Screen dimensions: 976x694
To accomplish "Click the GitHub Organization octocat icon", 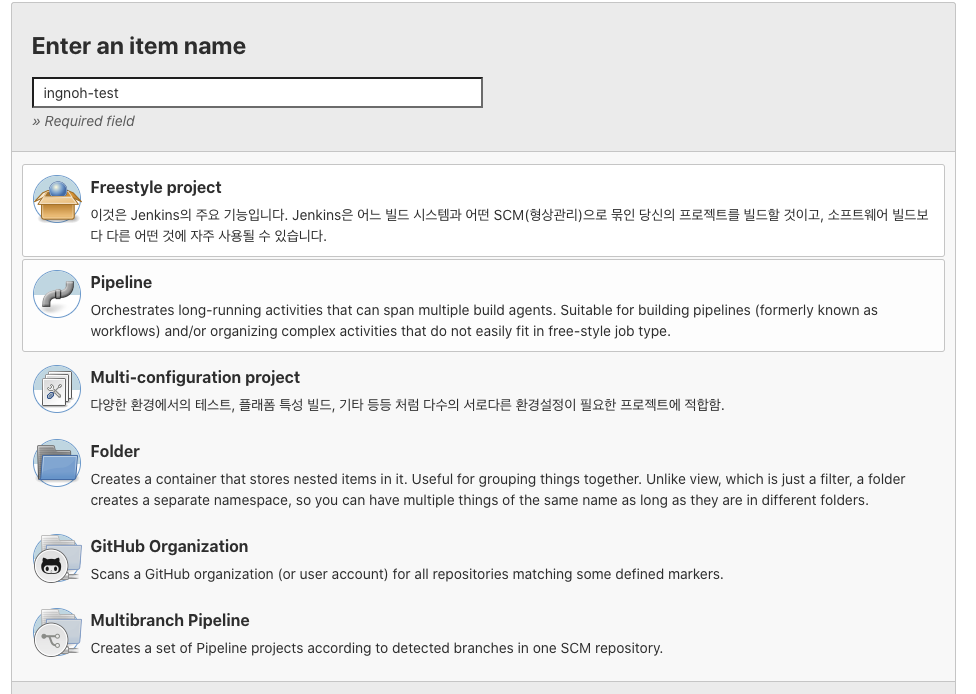I will pyautogui.click(x=57, y=558).
